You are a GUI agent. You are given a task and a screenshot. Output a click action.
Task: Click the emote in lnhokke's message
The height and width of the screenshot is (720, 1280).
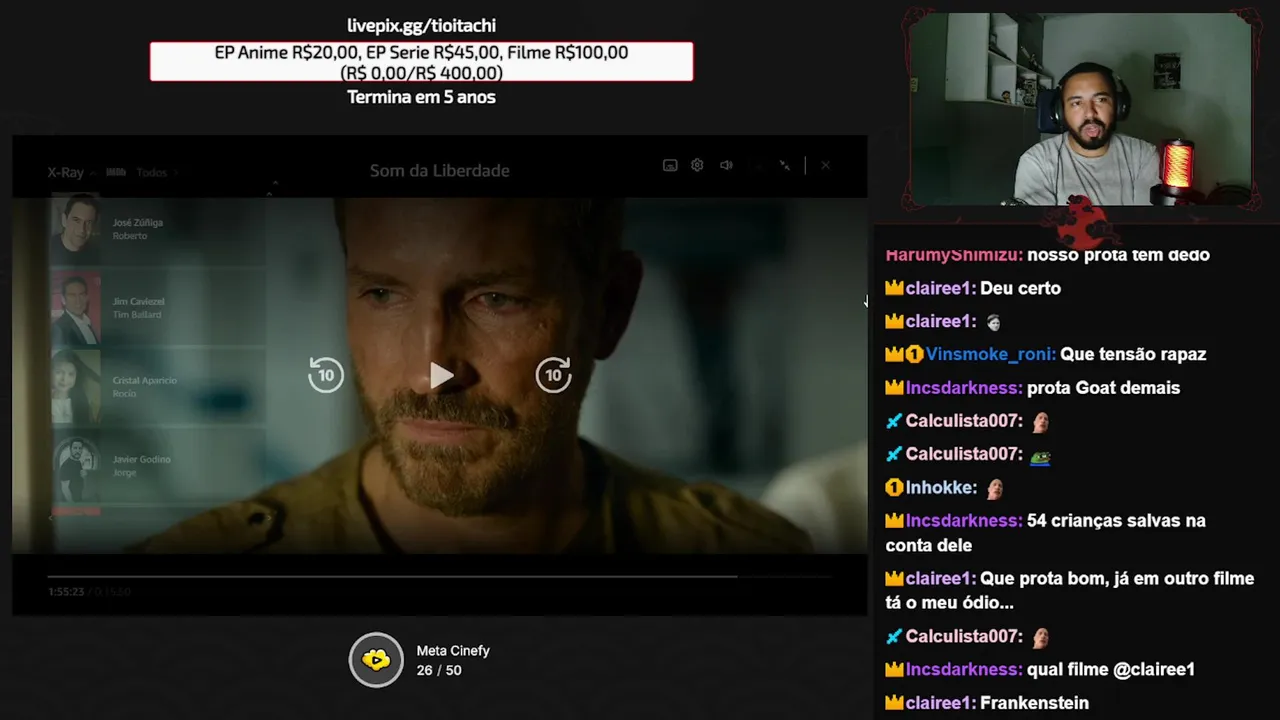(995, 489)
